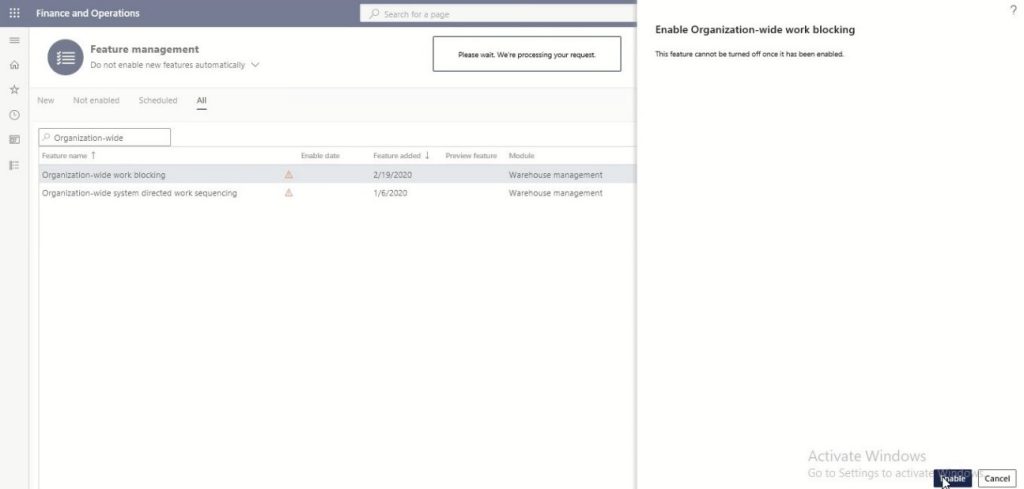Image resolution: width=1024 pixels, height=489 pixels.
Task: Switch to the New tab
Action: (46, 101)
